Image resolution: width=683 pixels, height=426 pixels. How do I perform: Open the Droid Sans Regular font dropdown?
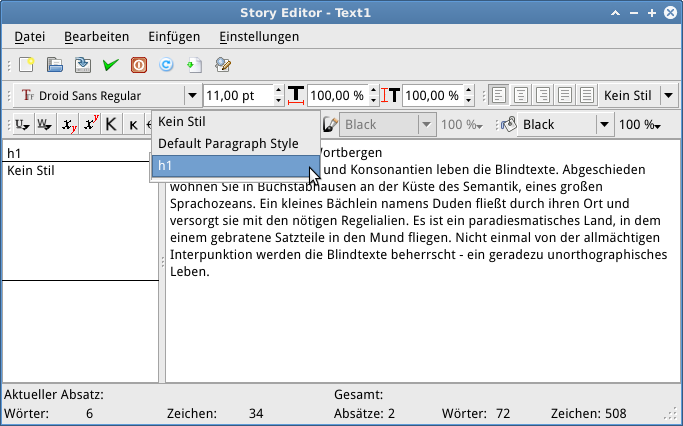(x=191, y=96)
